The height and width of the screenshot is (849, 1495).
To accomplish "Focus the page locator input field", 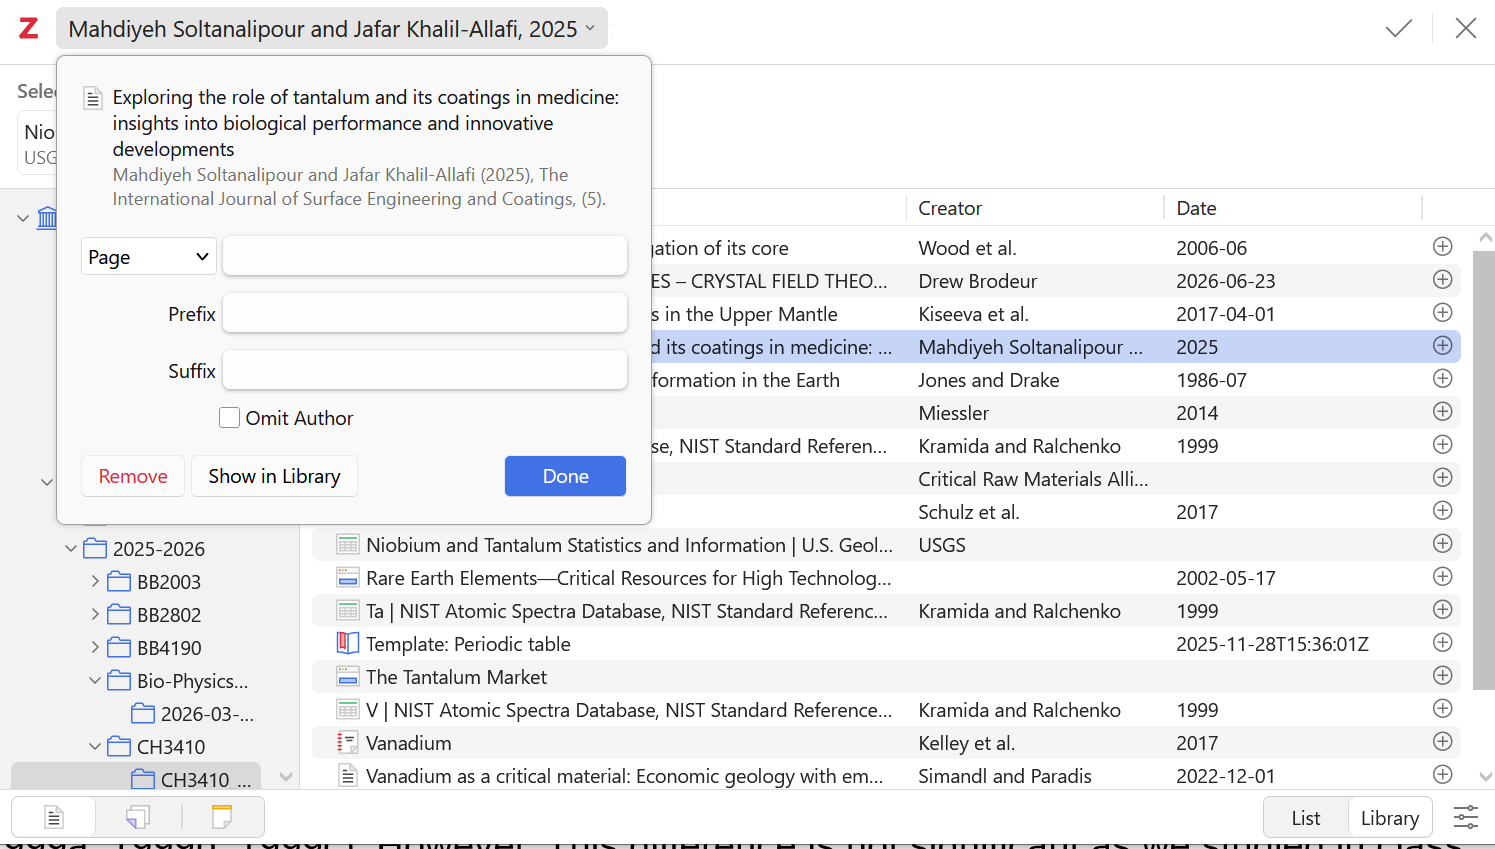I will pyautogui.click(x=425, y=256).
